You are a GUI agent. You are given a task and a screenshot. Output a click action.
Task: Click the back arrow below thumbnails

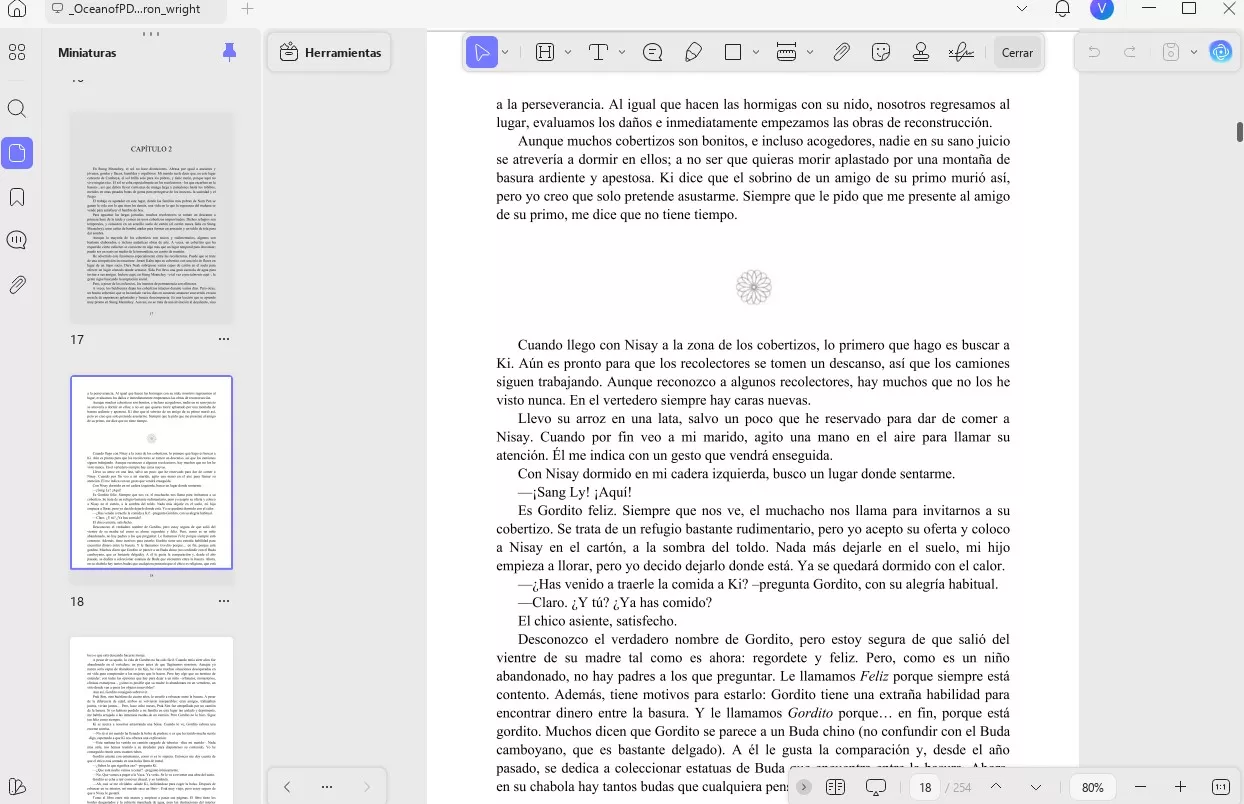tap(287, 787)
